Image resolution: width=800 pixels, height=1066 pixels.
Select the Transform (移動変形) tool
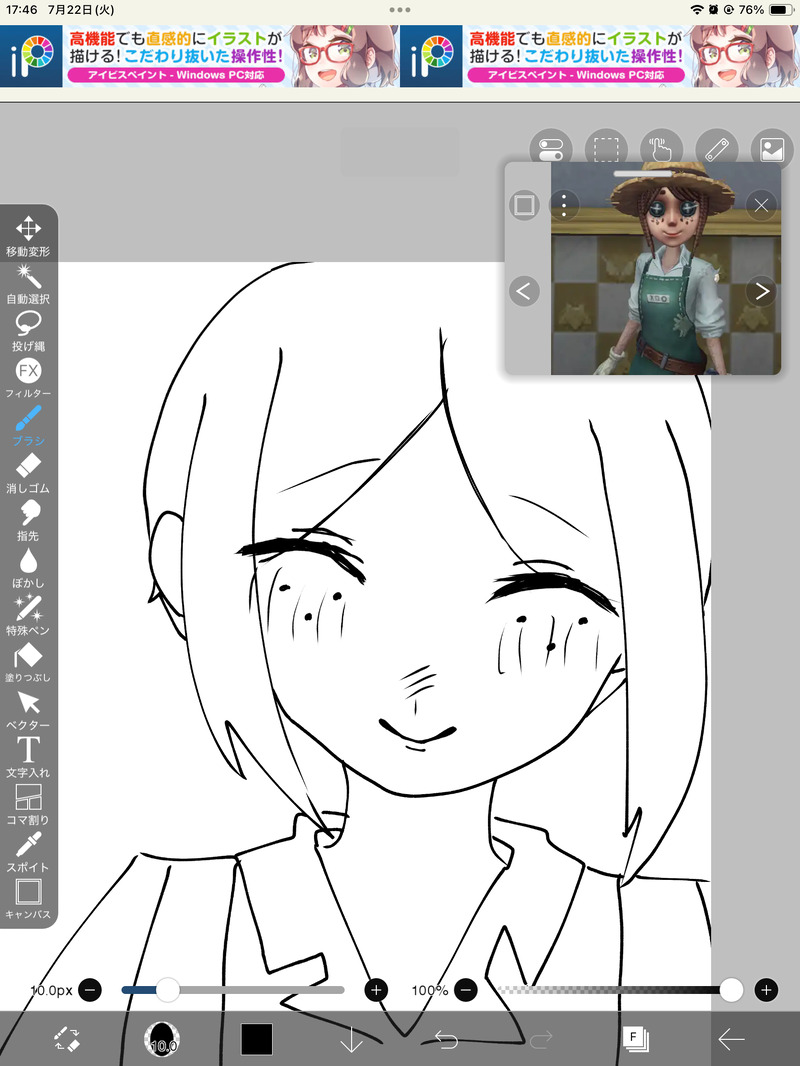pyautogui.click(x=28, y=236)
